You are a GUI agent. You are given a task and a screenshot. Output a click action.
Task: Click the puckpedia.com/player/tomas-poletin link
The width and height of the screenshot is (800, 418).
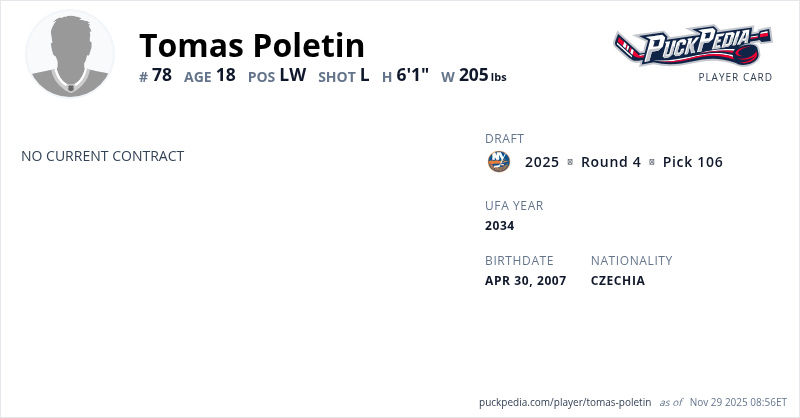point(565,402)
